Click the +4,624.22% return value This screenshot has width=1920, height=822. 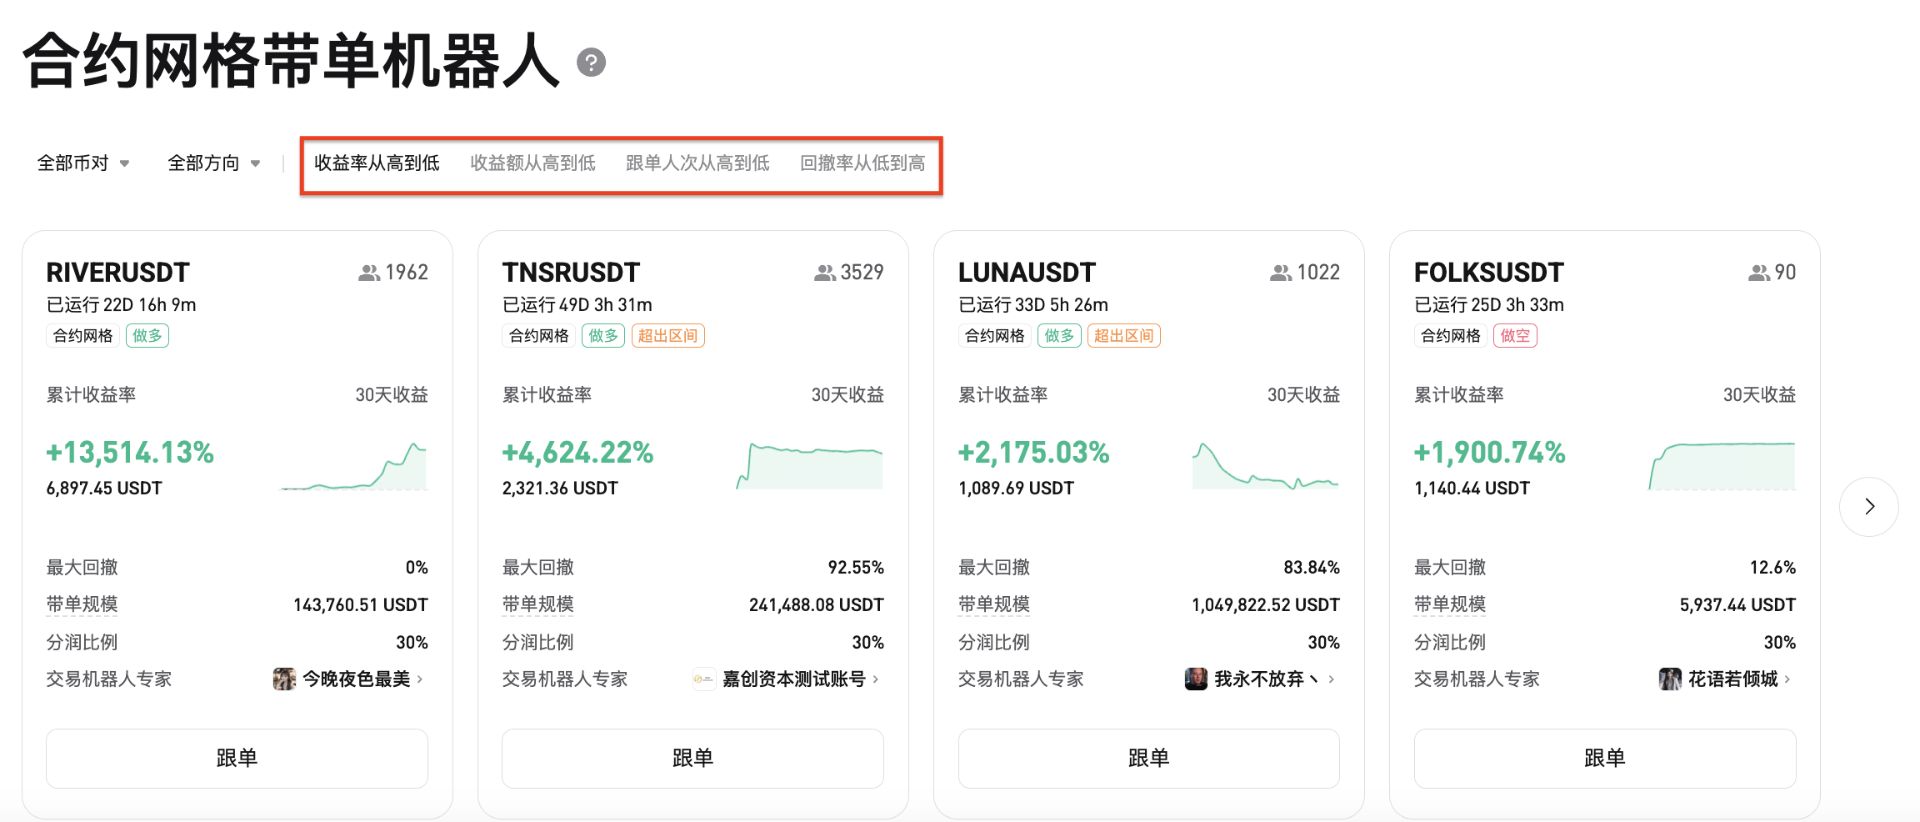(578, 453)
